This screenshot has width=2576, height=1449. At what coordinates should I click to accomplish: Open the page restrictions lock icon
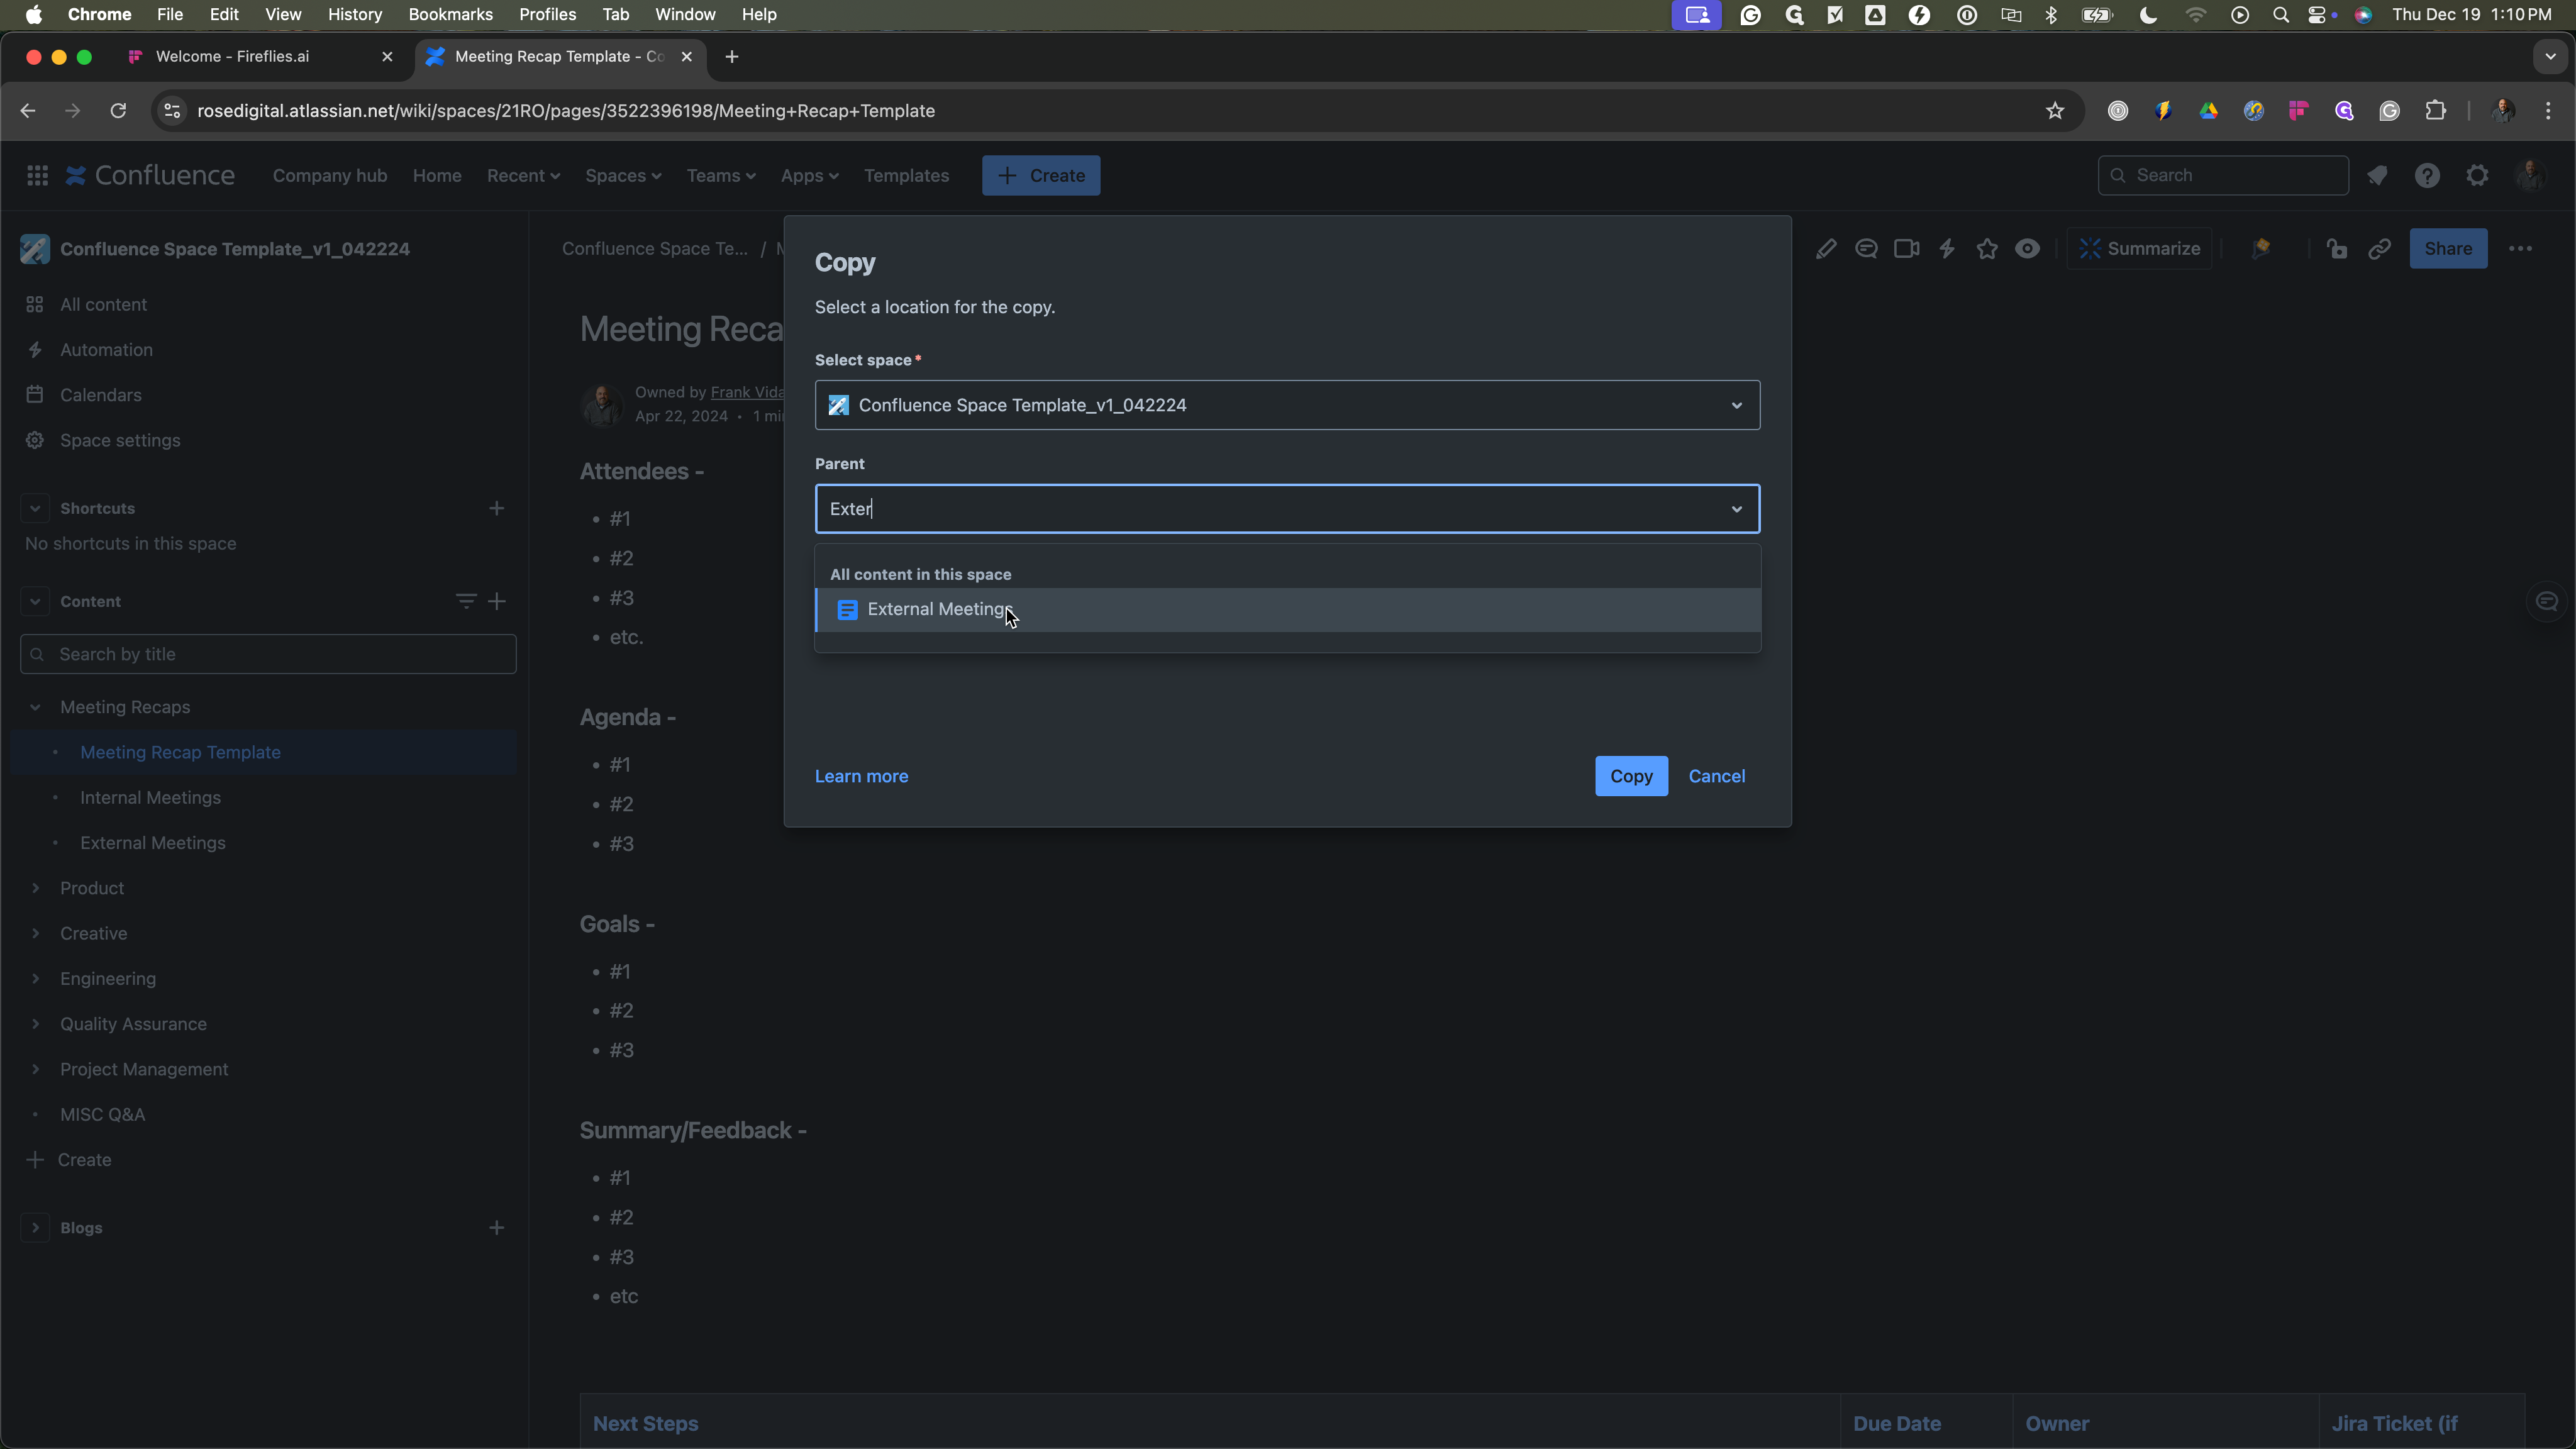2337,249
